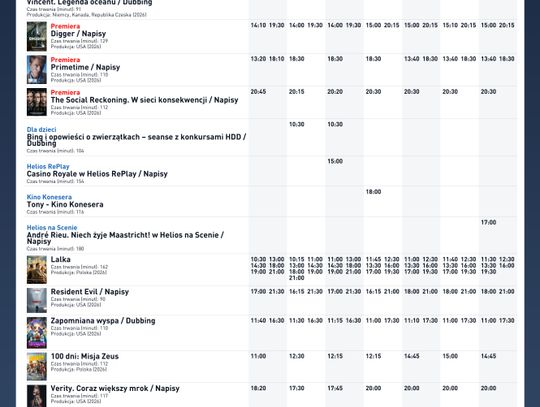Select the 11:00 showtime for 100 dni
540x407 pixels.
coord(258,356)
